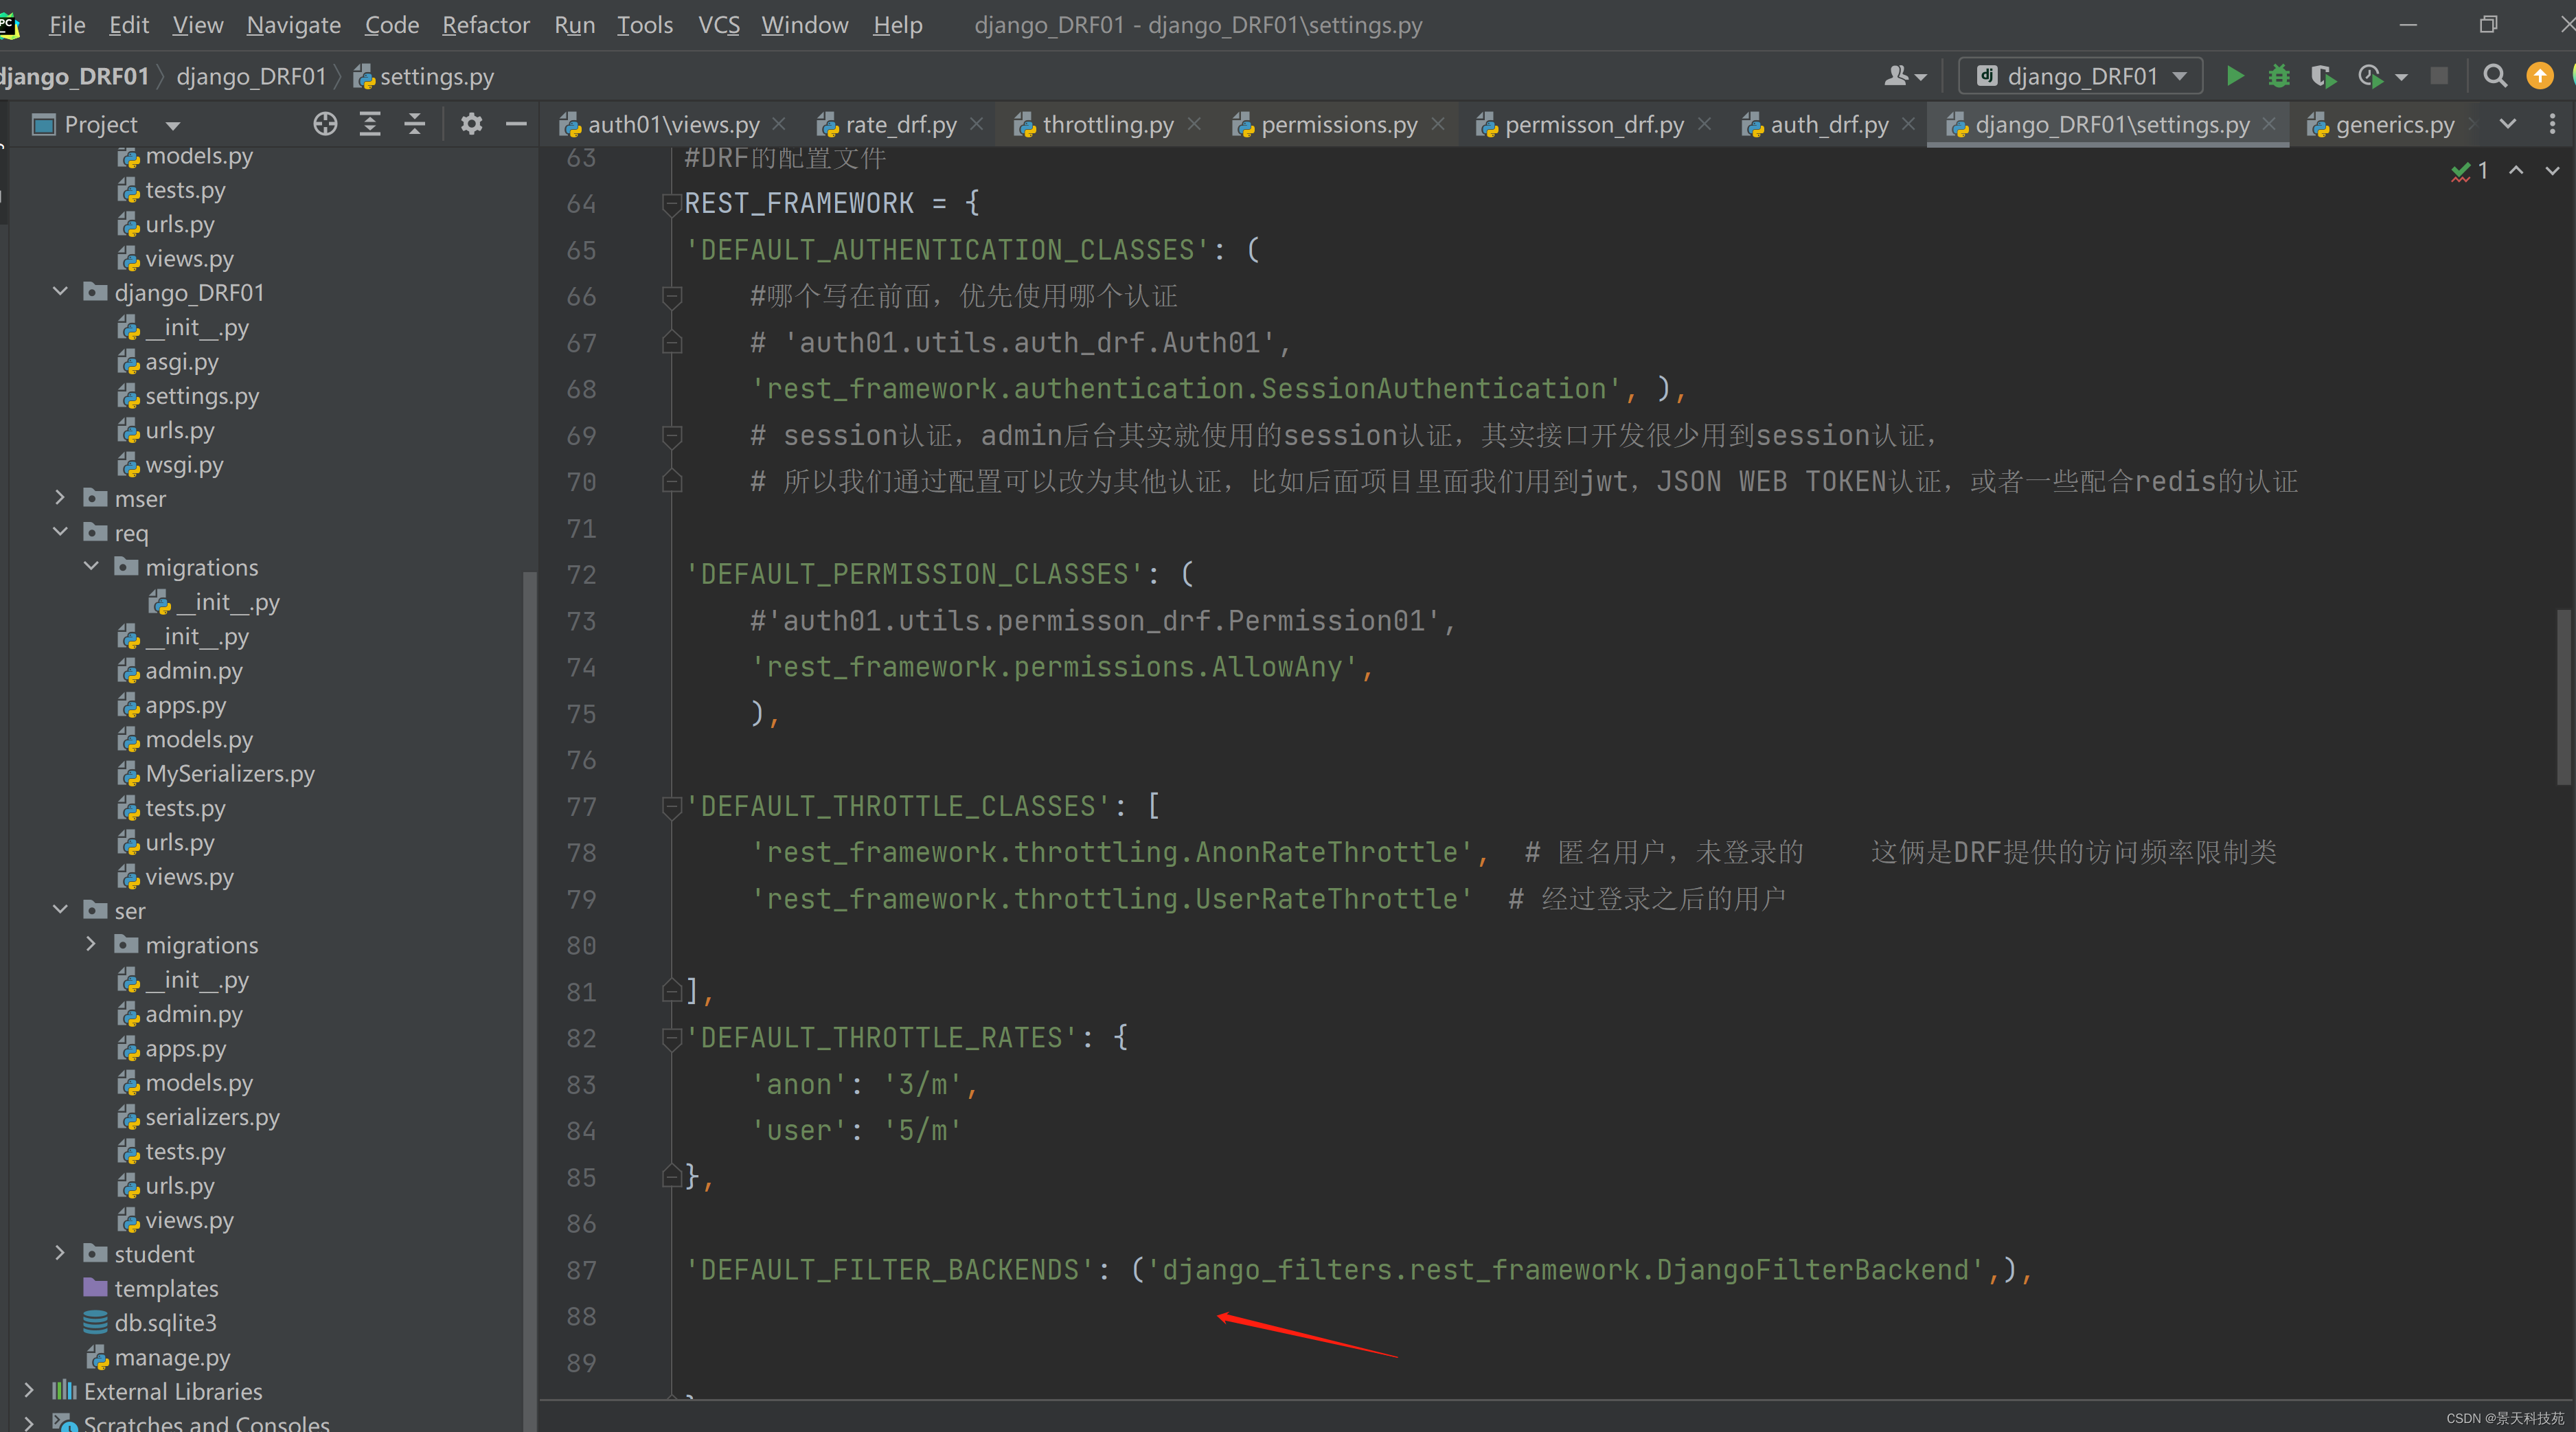
Task: Click line number 72 in gutter
Action: click(x=581, y=574)
